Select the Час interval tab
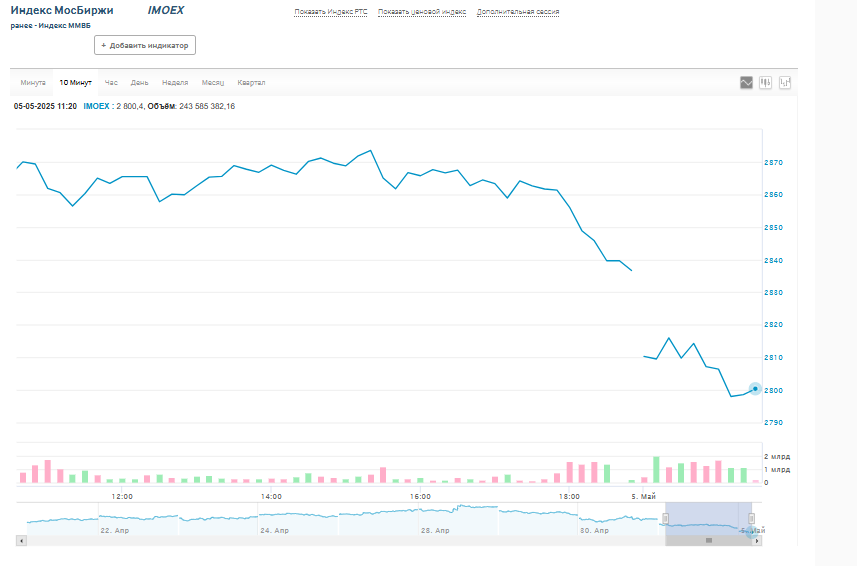Viewport: 857px width, 566px height. (x=111, y=82)
